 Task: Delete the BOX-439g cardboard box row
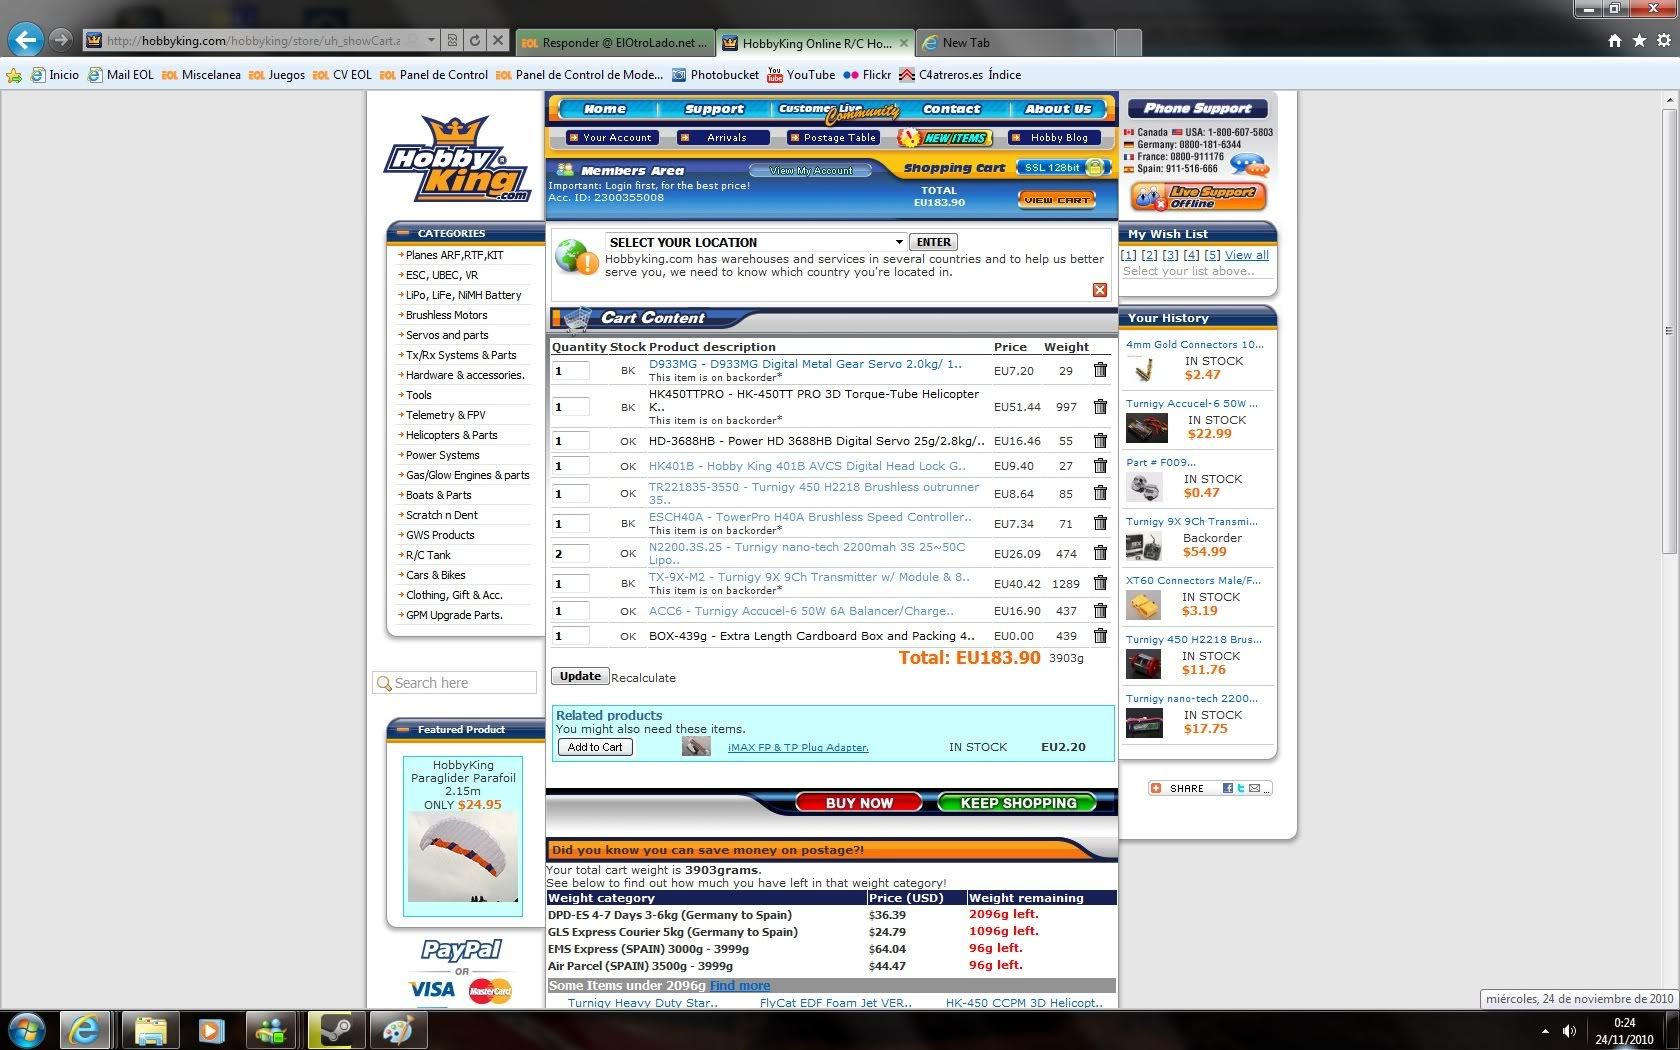[1100, 636]
